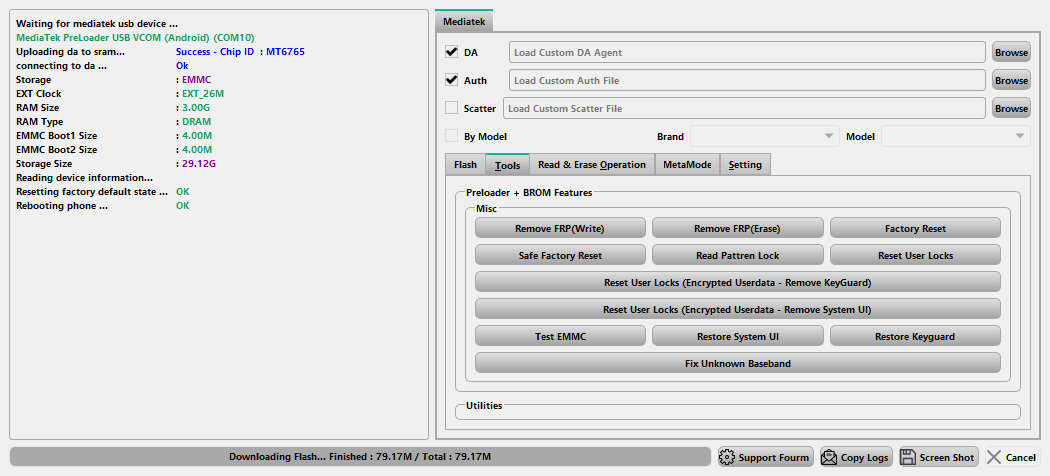The image size is (1050, 476).
Task: Click the Resetting factory default state line
Action: tap(102, 191)
